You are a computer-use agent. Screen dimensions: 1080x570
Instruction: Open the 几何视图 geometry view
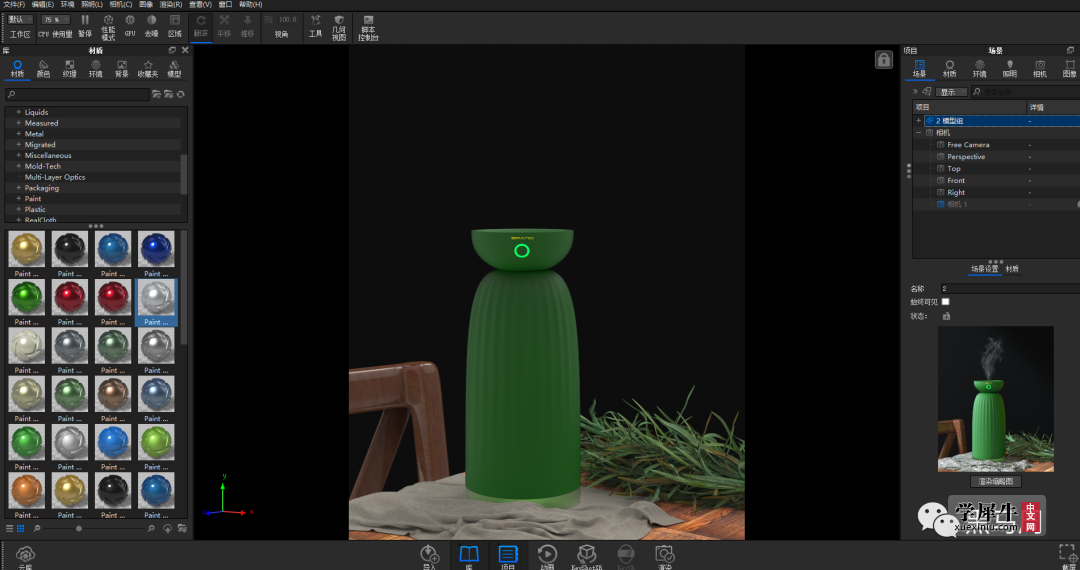[x=339, y=28]
